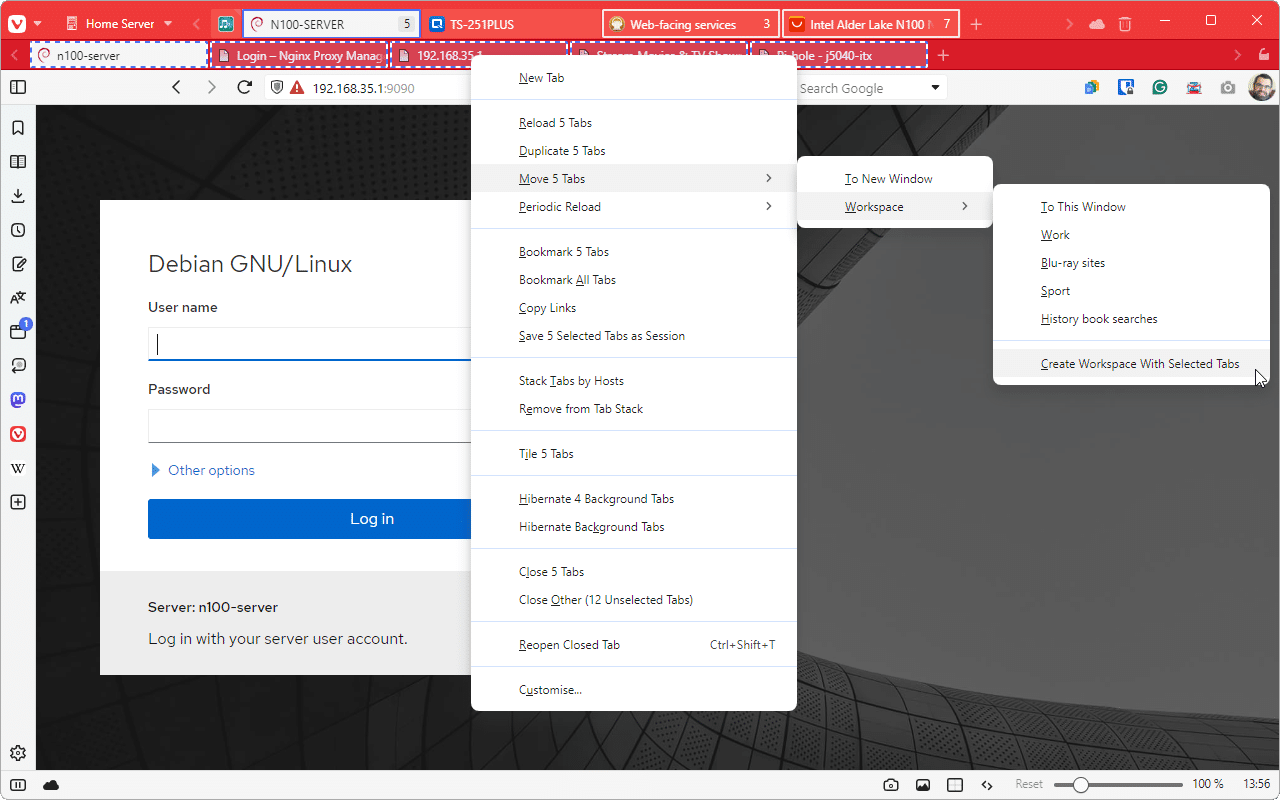
Task: Open the Wikipedia web panel
Action: pos(17,467)
